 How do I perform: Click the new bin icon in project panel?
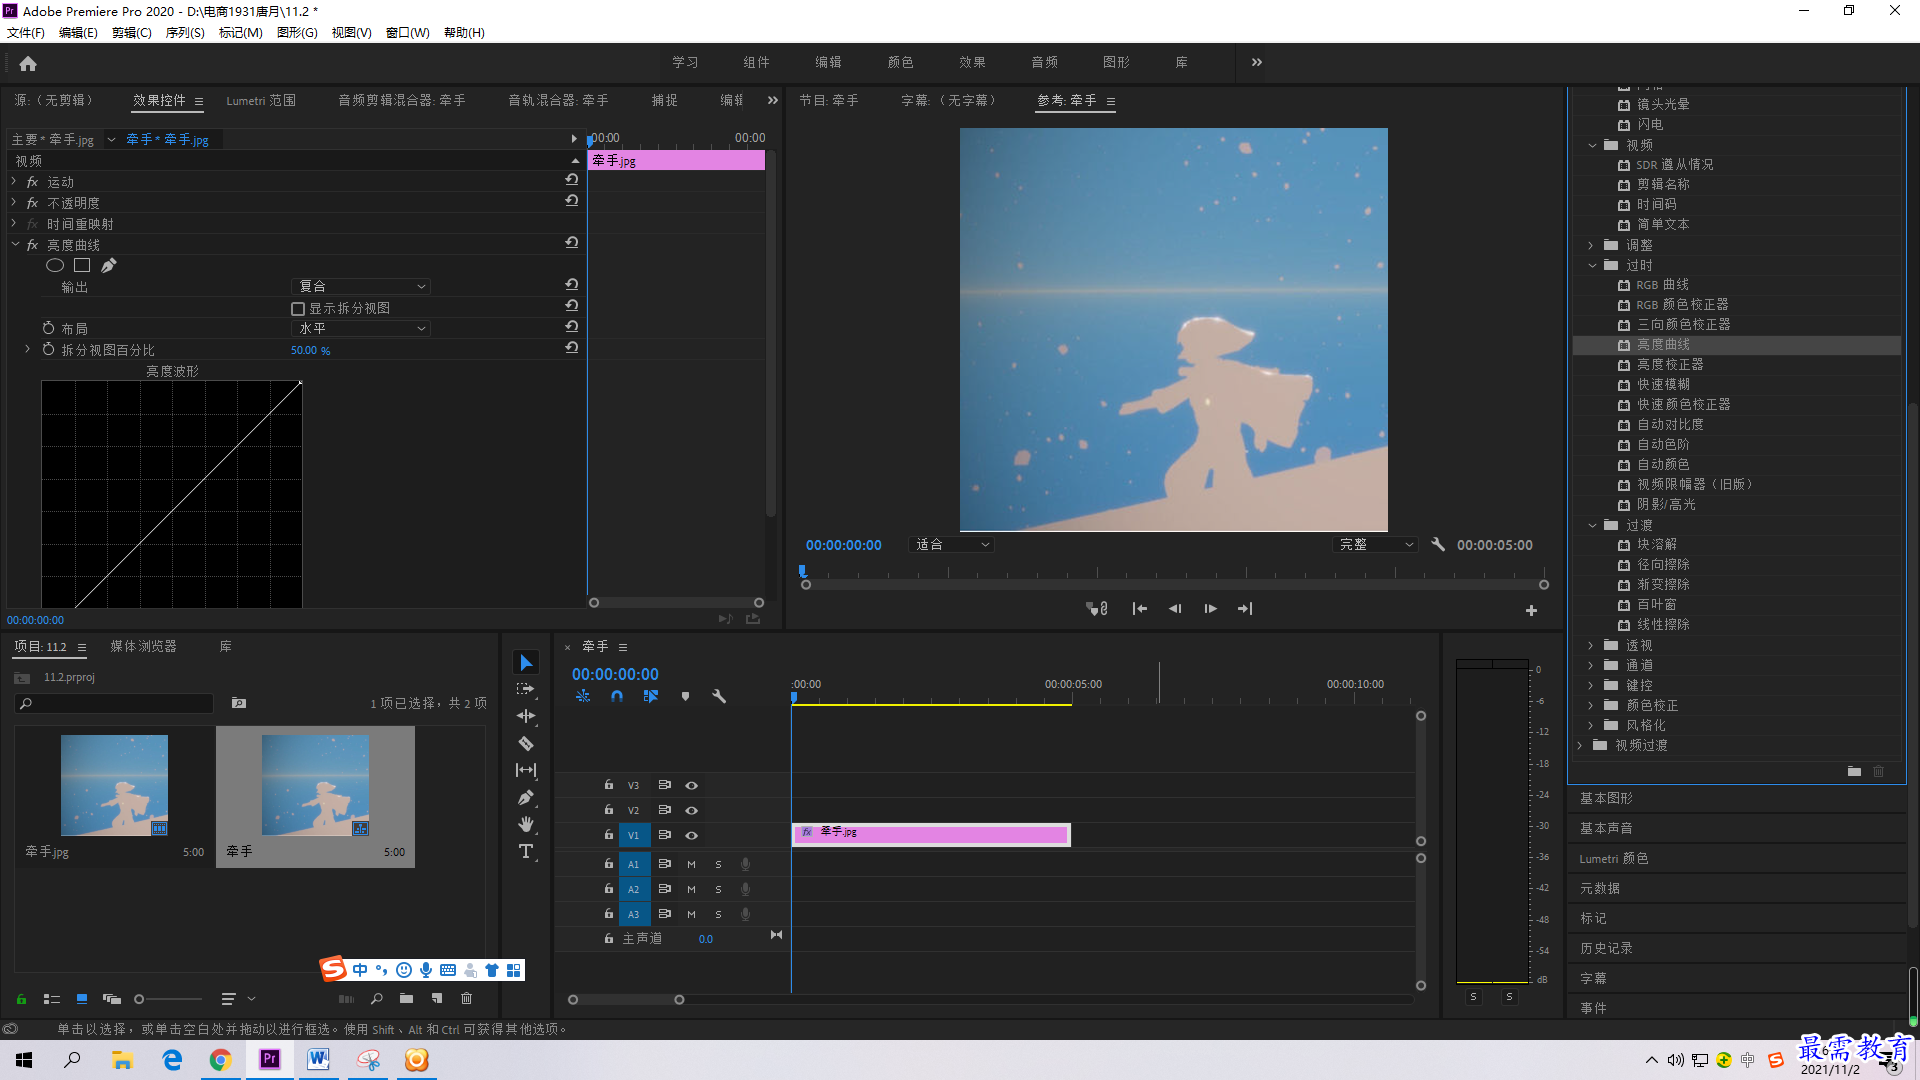point(406,998)
